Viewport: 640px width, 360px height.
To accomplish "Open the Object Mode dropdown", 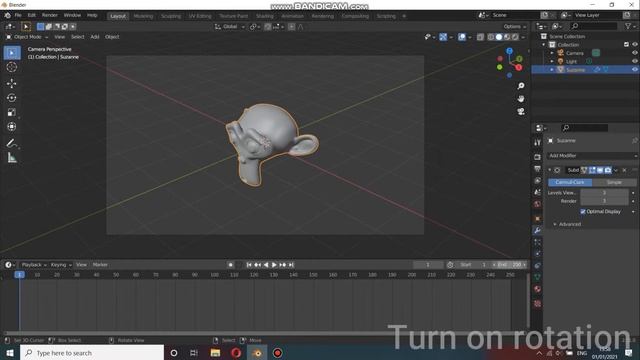I will 27,37.
